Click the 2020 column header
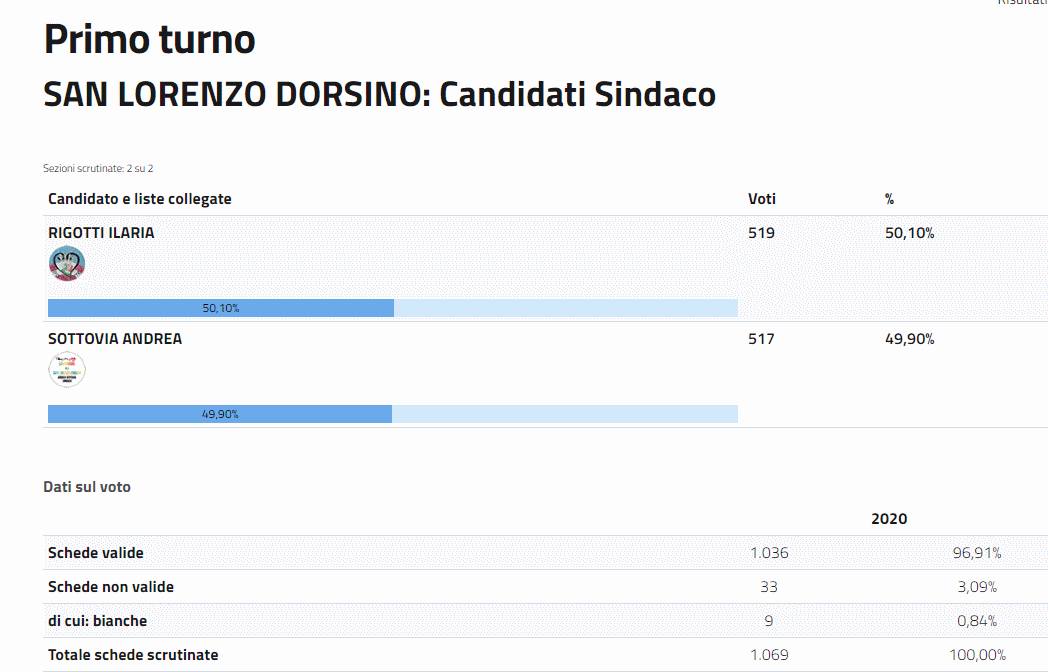1048x672 pixels. click(889, 519)
